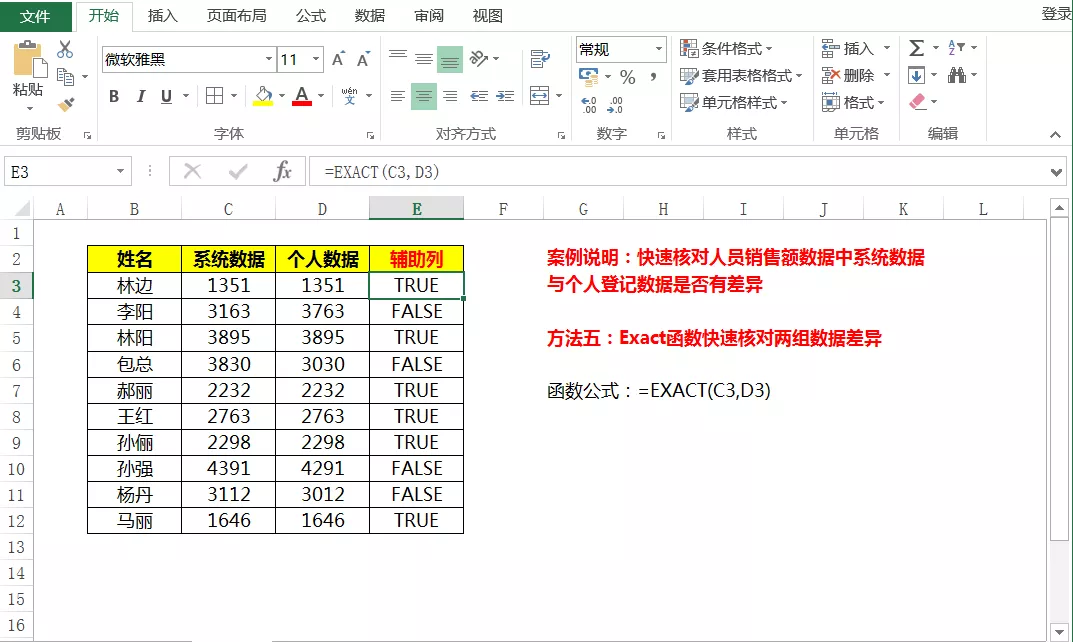Click the Sort and Filter icon

(956, 48)
